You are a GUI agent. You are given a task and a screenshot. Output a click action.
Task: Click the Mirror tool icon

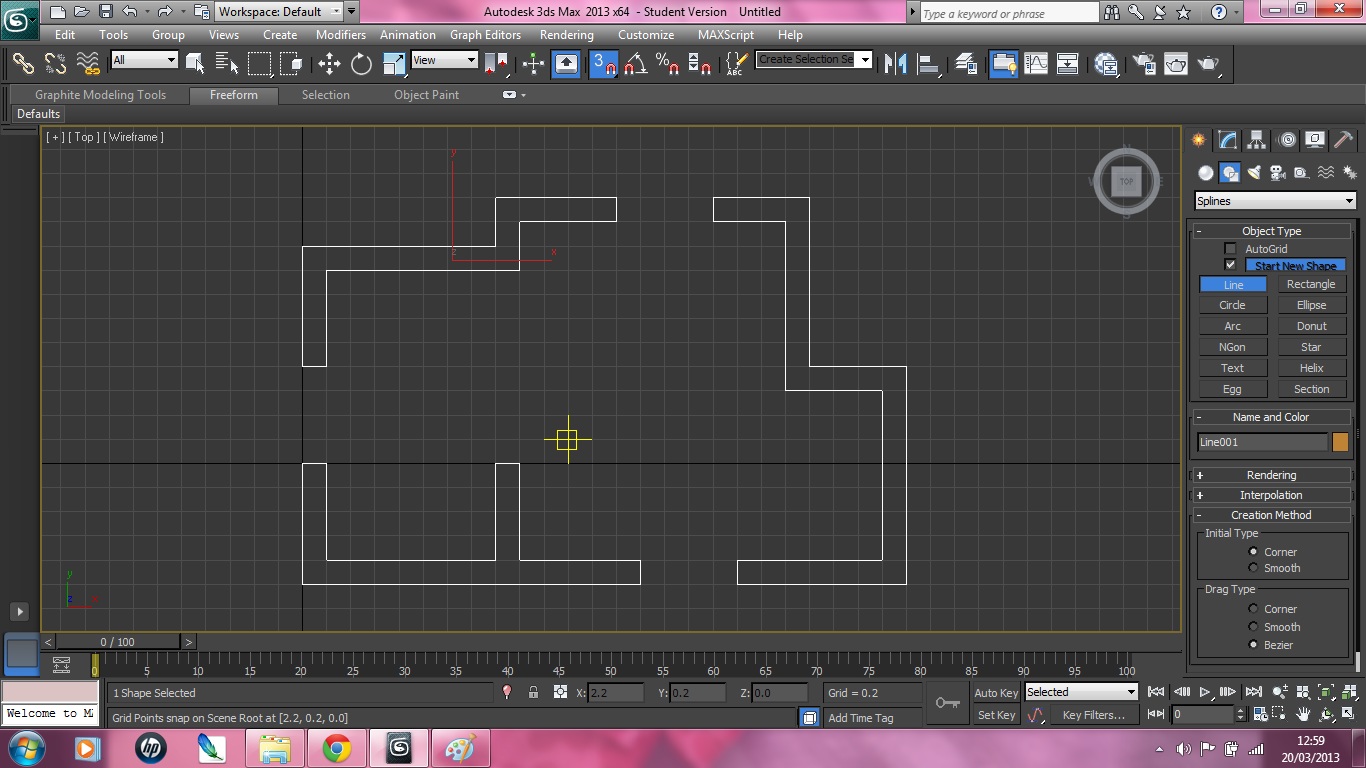(x=896, y=64)
